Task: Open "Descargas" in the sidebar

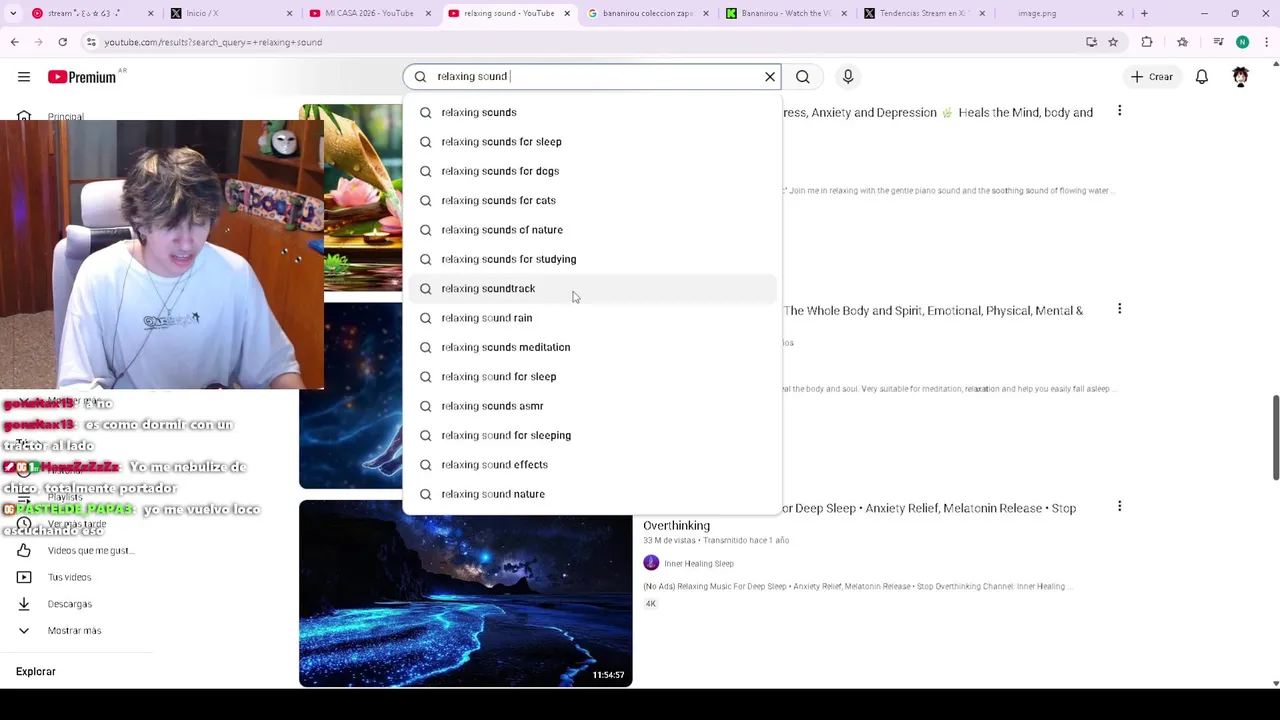Action: 69,604
